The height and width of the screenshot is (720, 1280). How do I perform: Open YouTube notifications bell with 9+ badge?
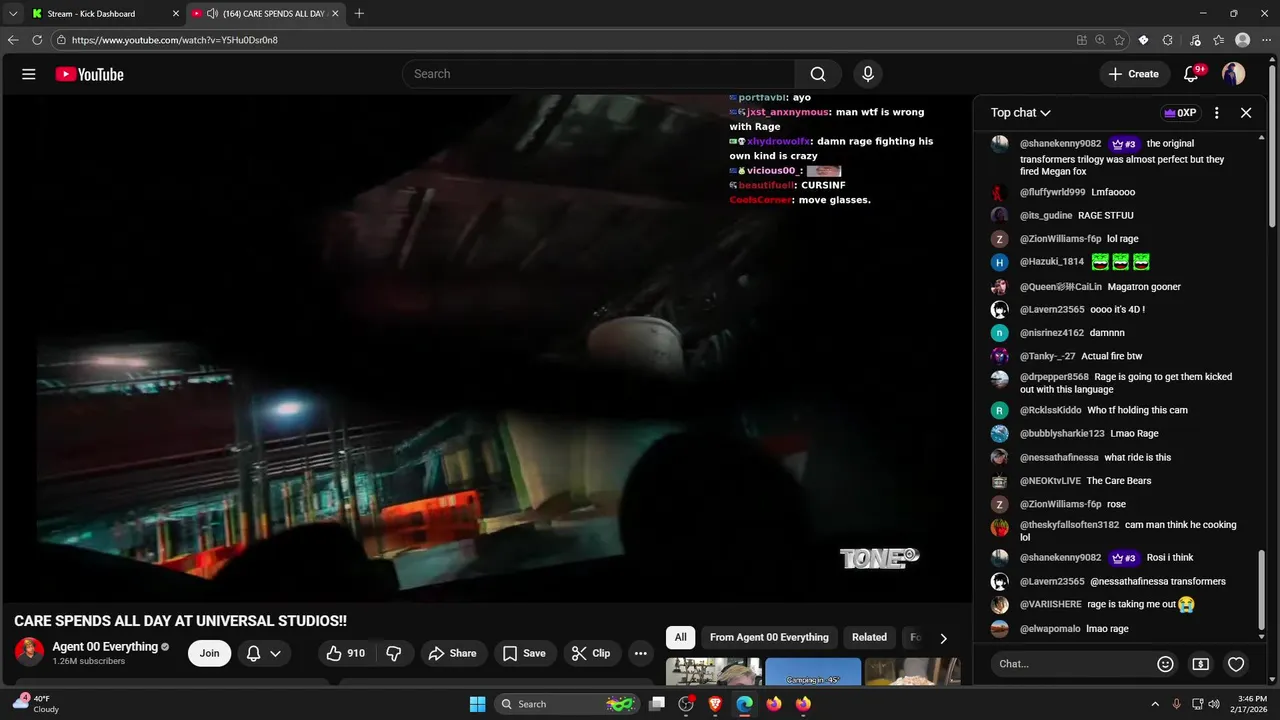1191,74
